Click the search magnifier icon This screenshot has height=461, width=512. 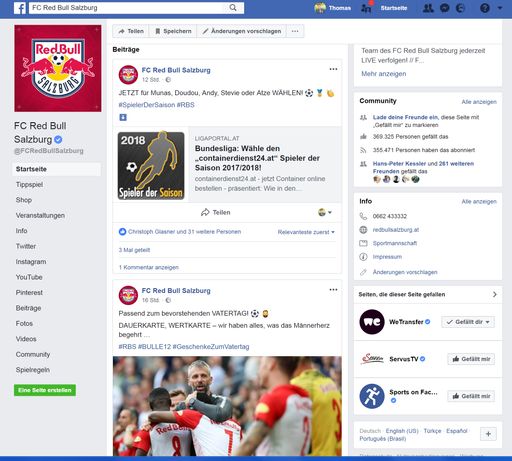point(233,8)
